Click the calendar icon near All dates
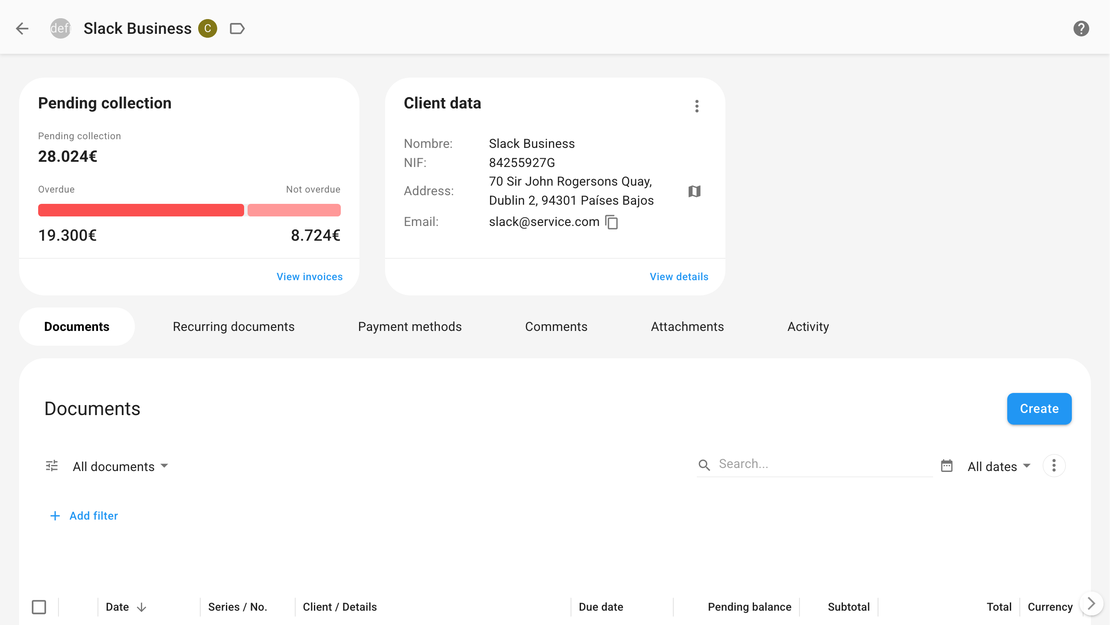This screenshot has width=1110, height=625. click(x=947, y=466)
